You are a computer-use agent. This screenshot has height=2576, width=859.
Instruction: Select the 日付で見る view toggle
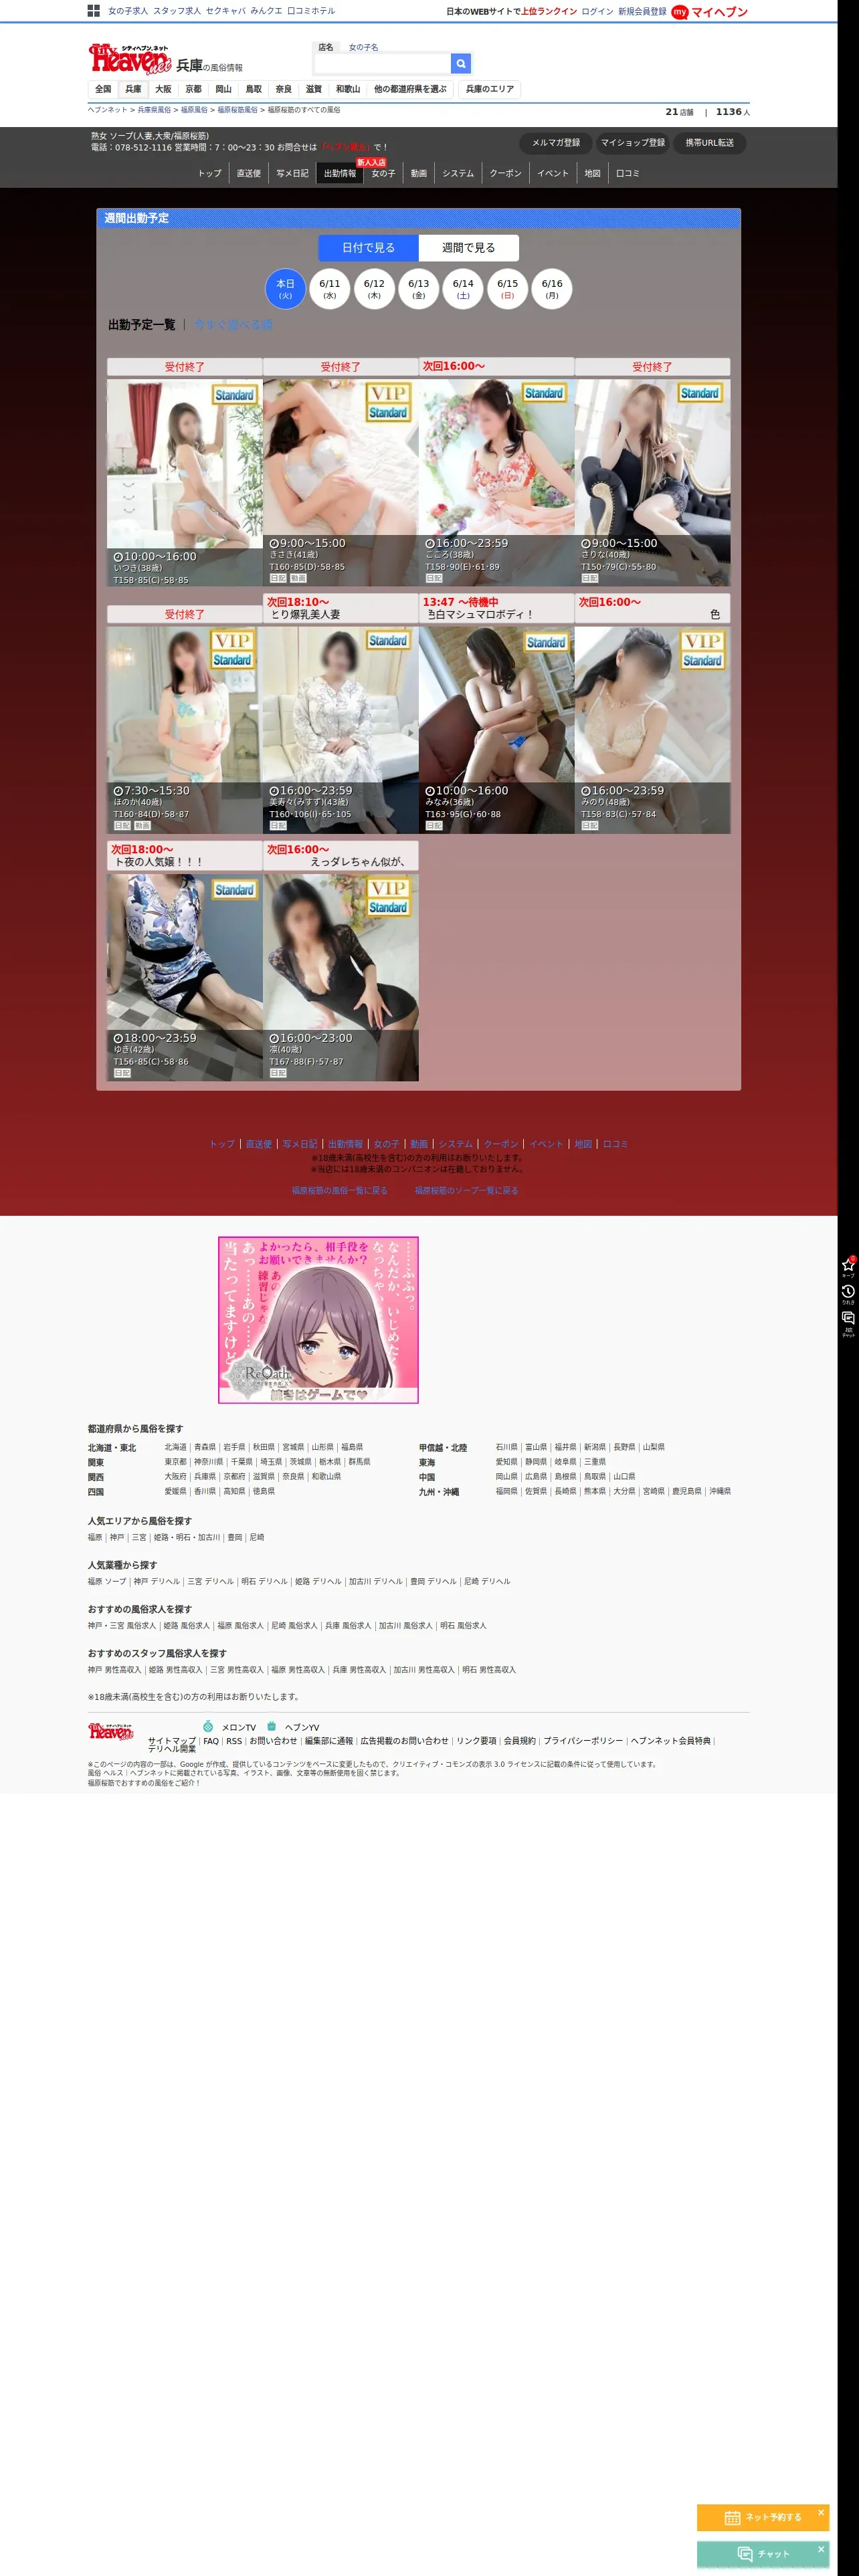tap(368, 248)
